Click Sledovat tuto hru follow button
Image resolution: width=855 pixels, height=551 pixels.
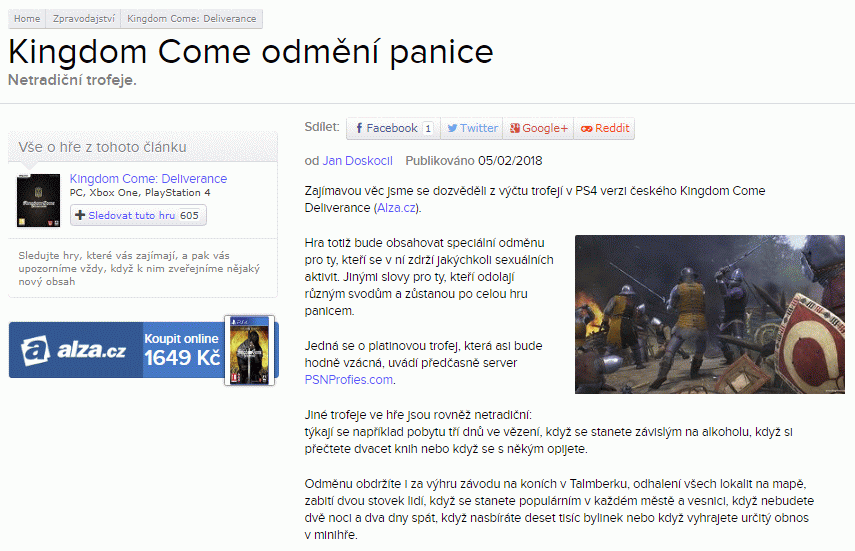pyautogui.click(x=138, y=215)
